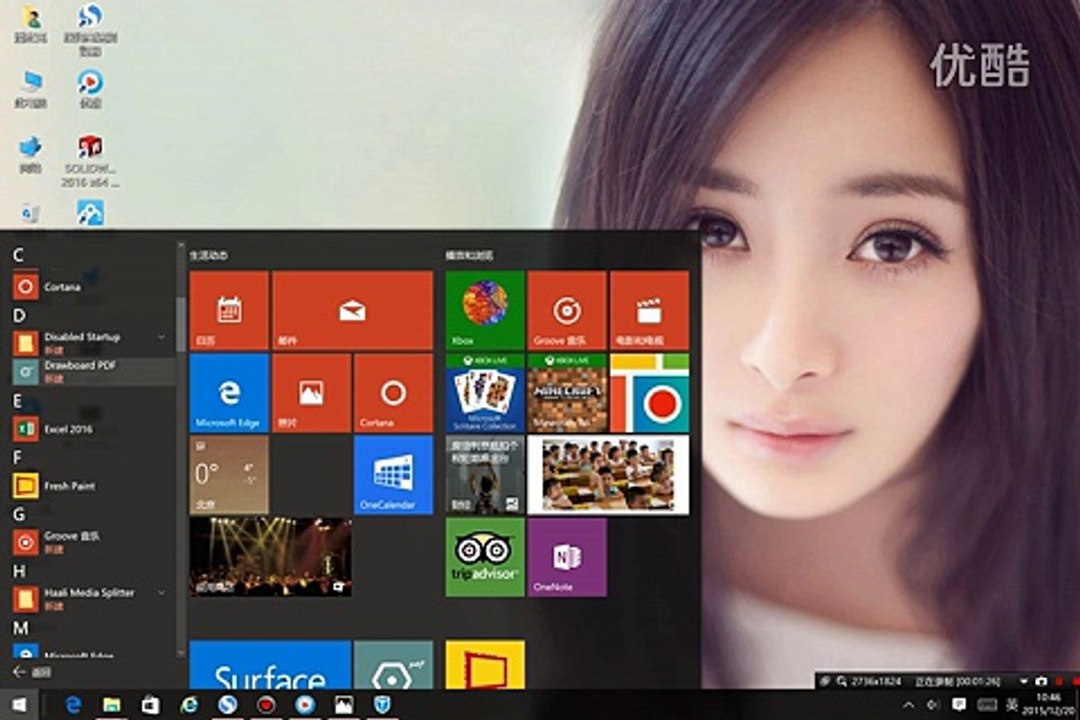Show hidden system tray icons chevron

908,705
